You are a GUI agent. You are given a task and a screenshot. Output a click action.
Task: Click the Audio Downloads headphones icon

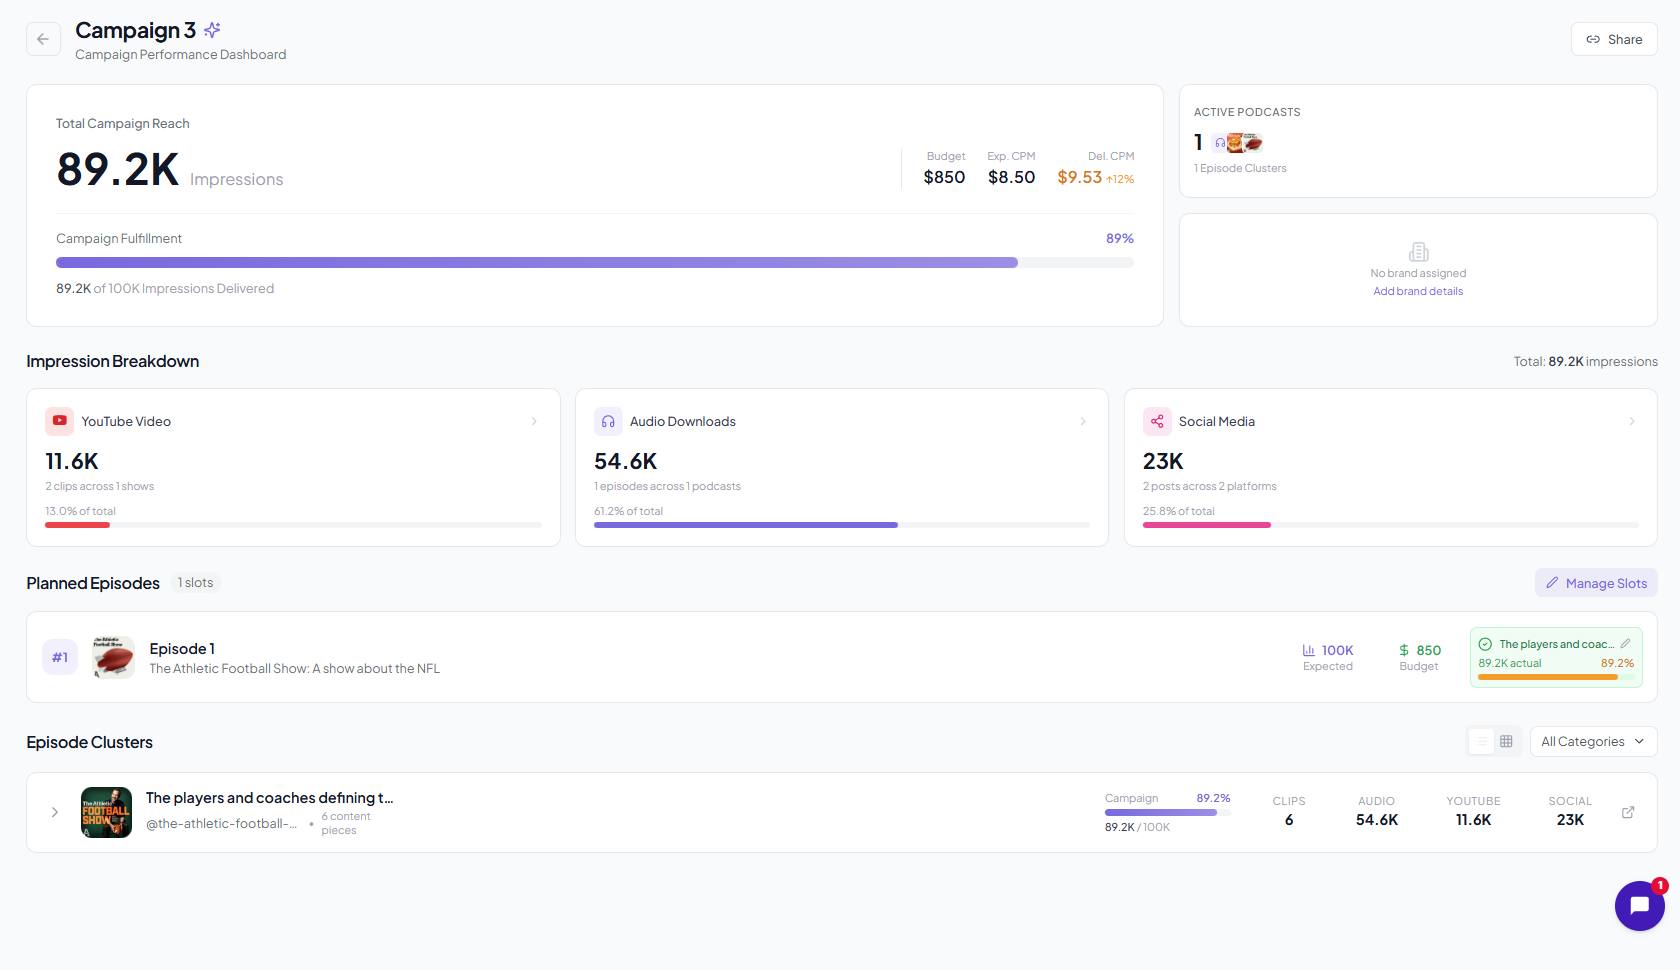(608, 421)
